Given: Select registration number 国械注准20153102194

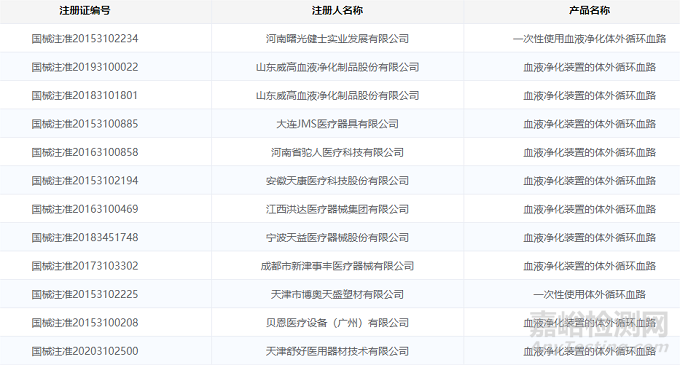Looking at the screenshot, I should [x=85, y=181].
